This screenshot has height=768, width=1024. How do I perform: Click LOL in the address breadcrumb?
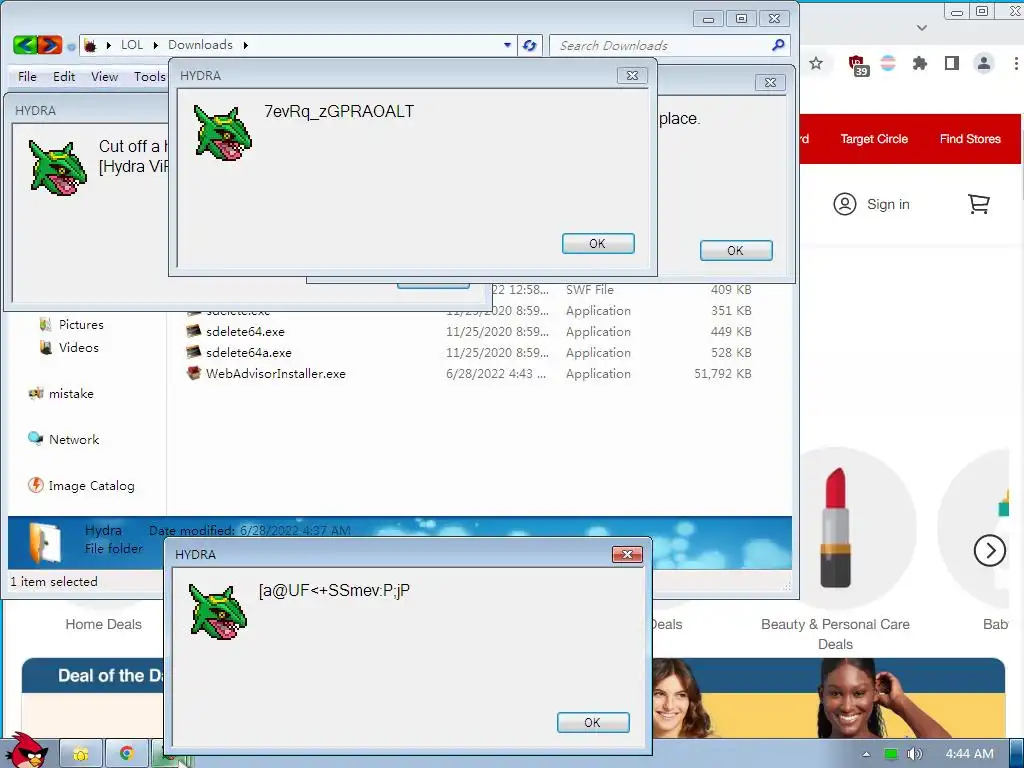132,45
